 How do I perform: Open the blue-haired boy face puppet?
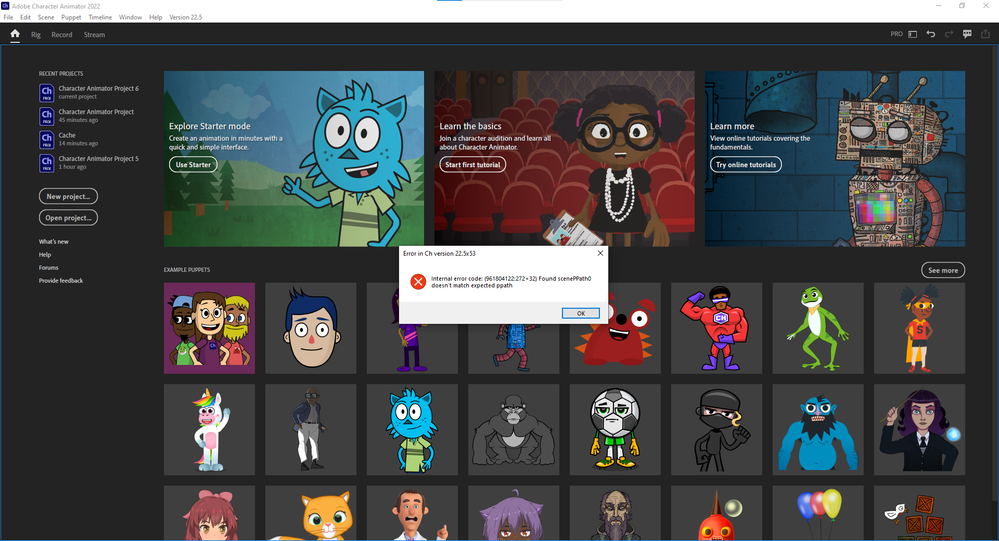tap(310, 328)
